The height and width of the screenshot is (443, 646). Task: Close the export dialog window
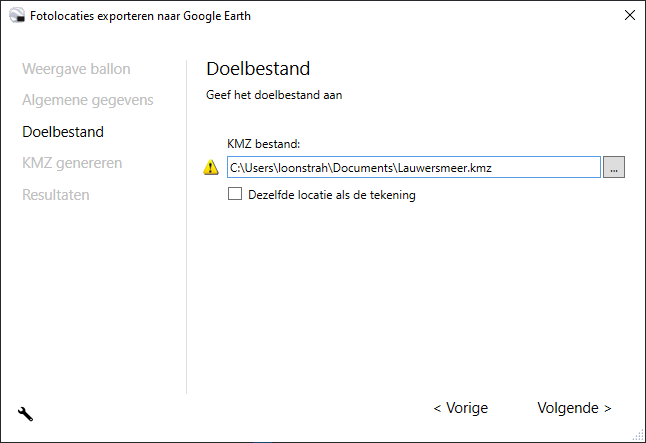click(x=629, y=15)
